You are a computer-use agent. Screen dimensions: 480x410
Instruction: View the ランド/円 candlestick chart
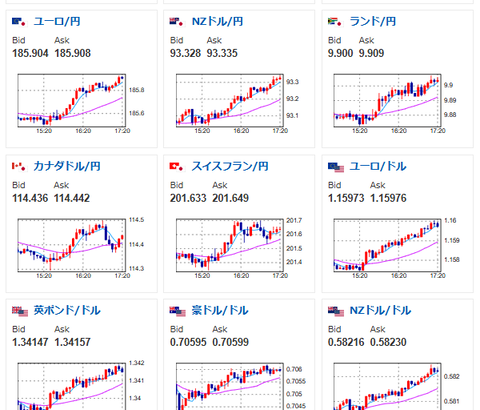coord(395,104)
